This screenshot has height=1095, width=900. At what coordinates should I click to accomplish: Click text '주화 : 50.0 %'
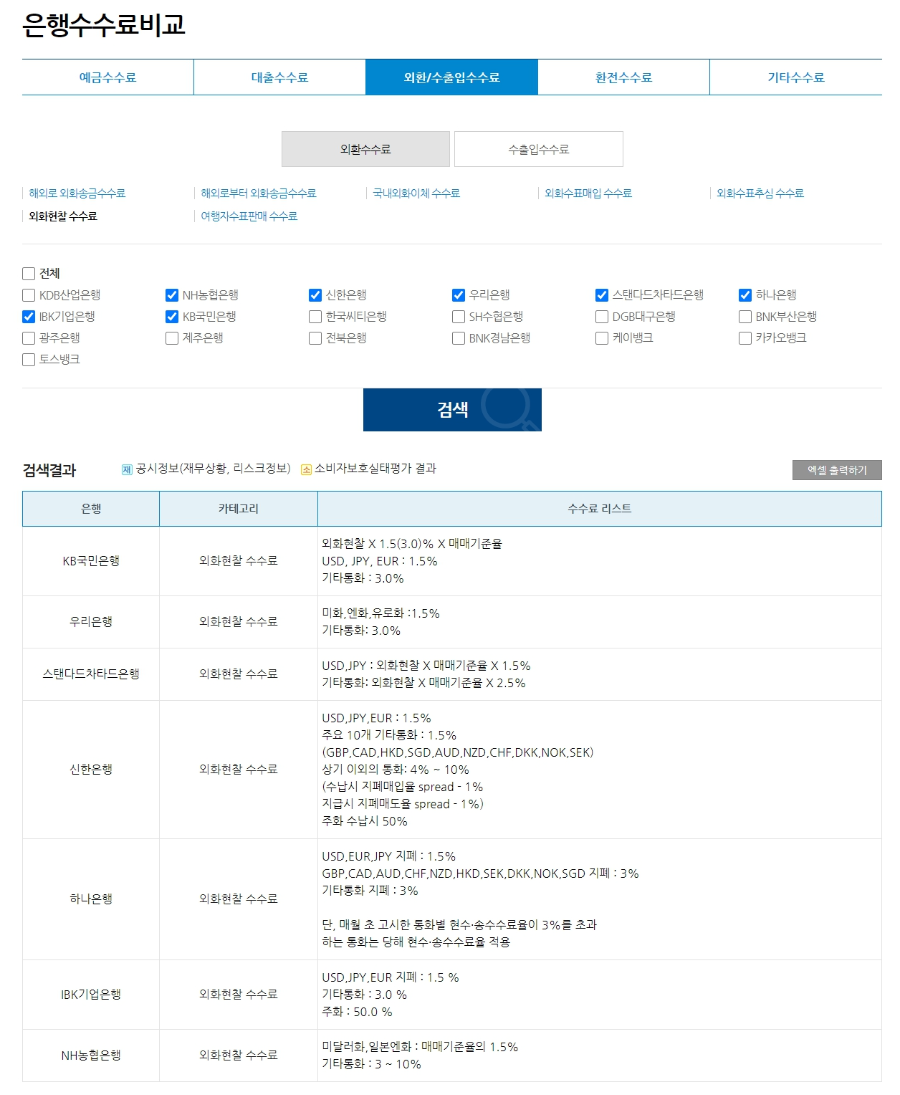pos(357,1012)
